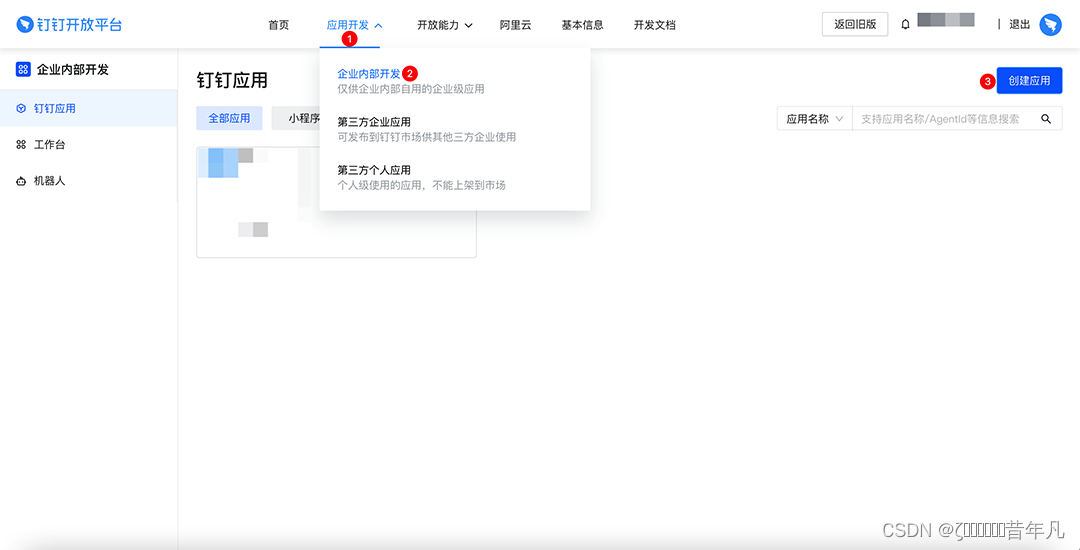Click the 工作台 grid icon in sidebar
The image size is (1080, 550).
pos(21,145)
